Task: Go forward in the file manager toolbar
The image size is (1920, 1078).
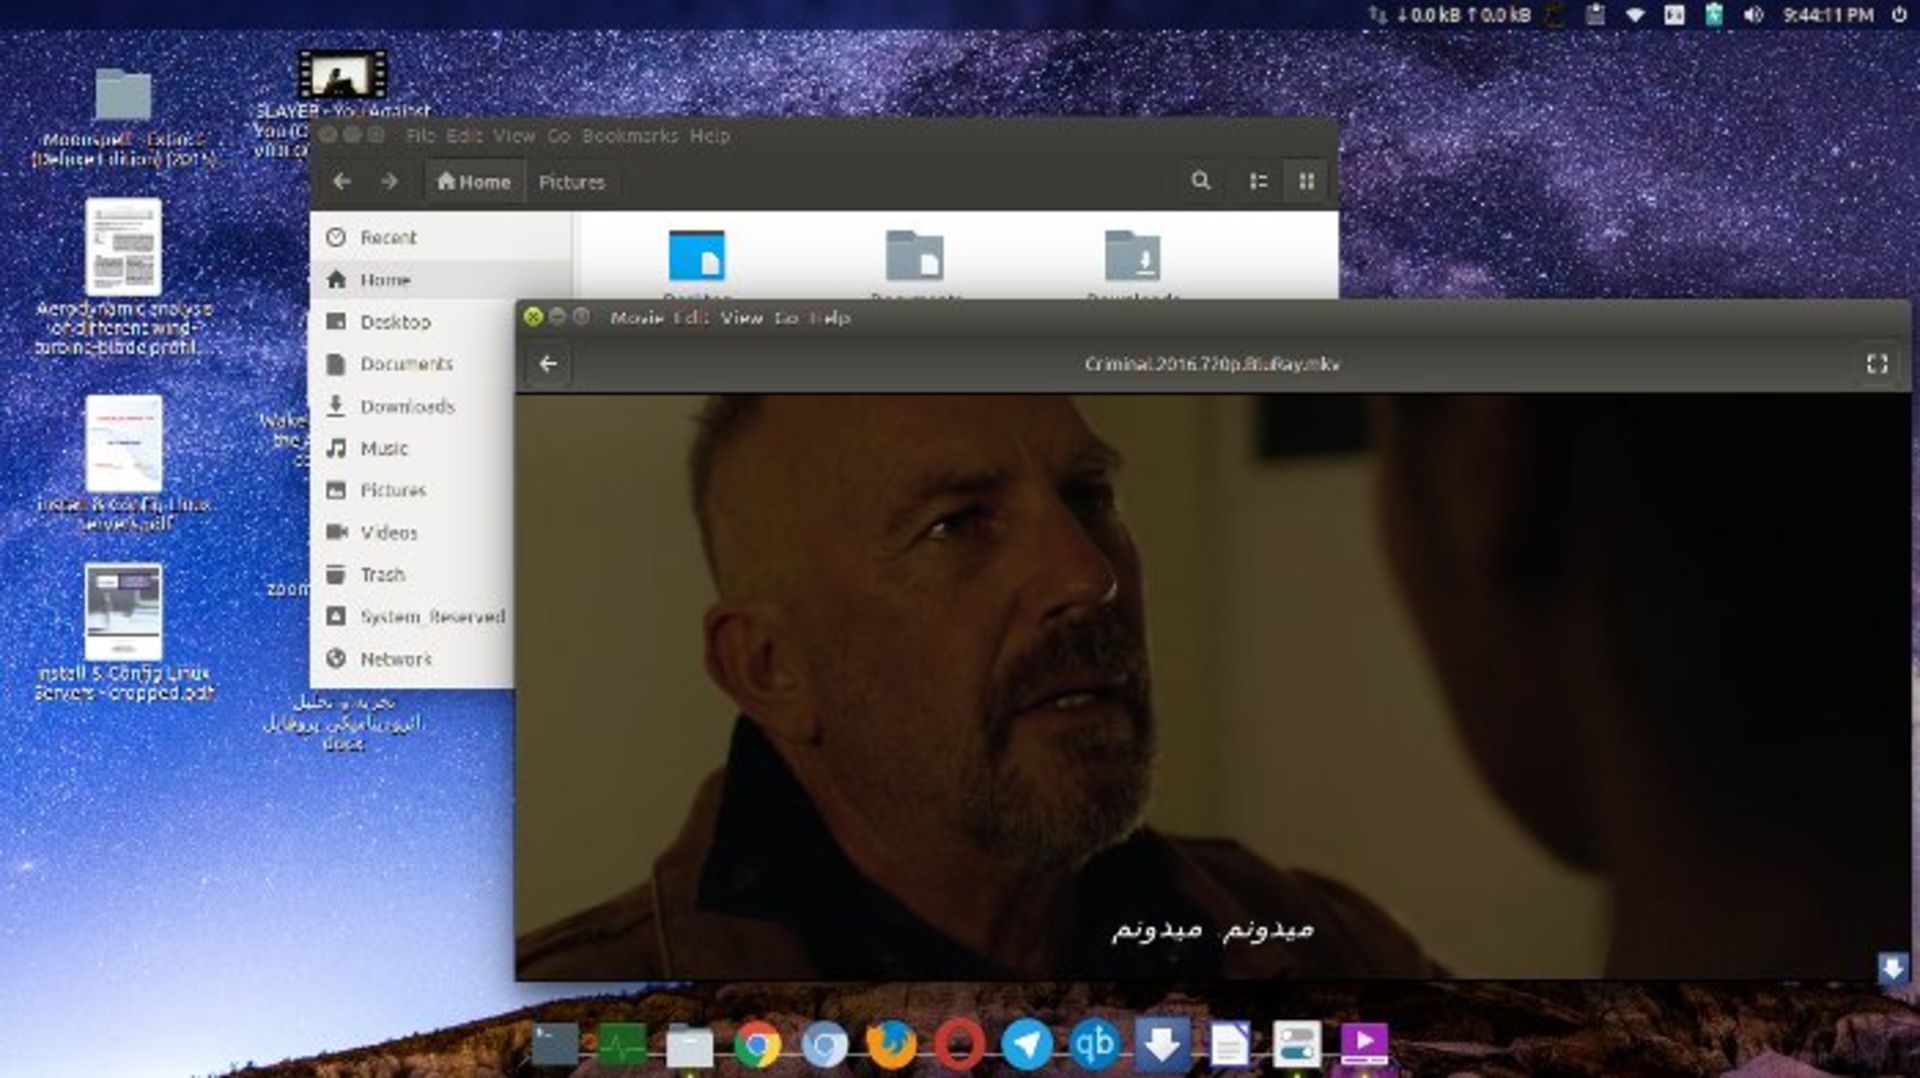Action: (x=390, y=182)
